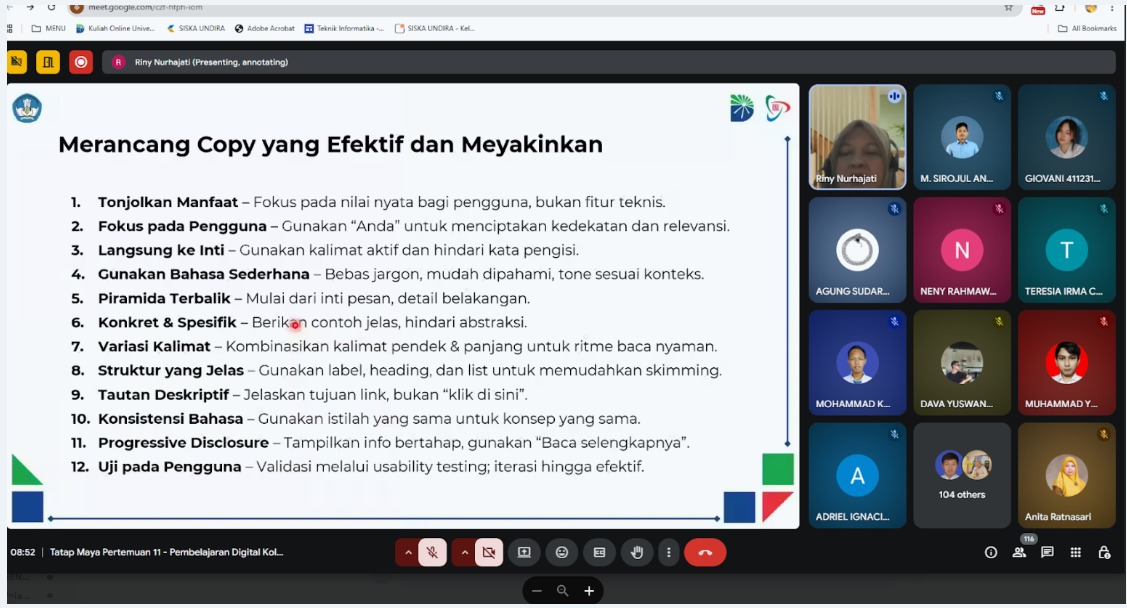Image resolution: width=1127 pixels, height=608 pixels.
Task: Click extension icon with red New badge
Action: [1038, 9]
